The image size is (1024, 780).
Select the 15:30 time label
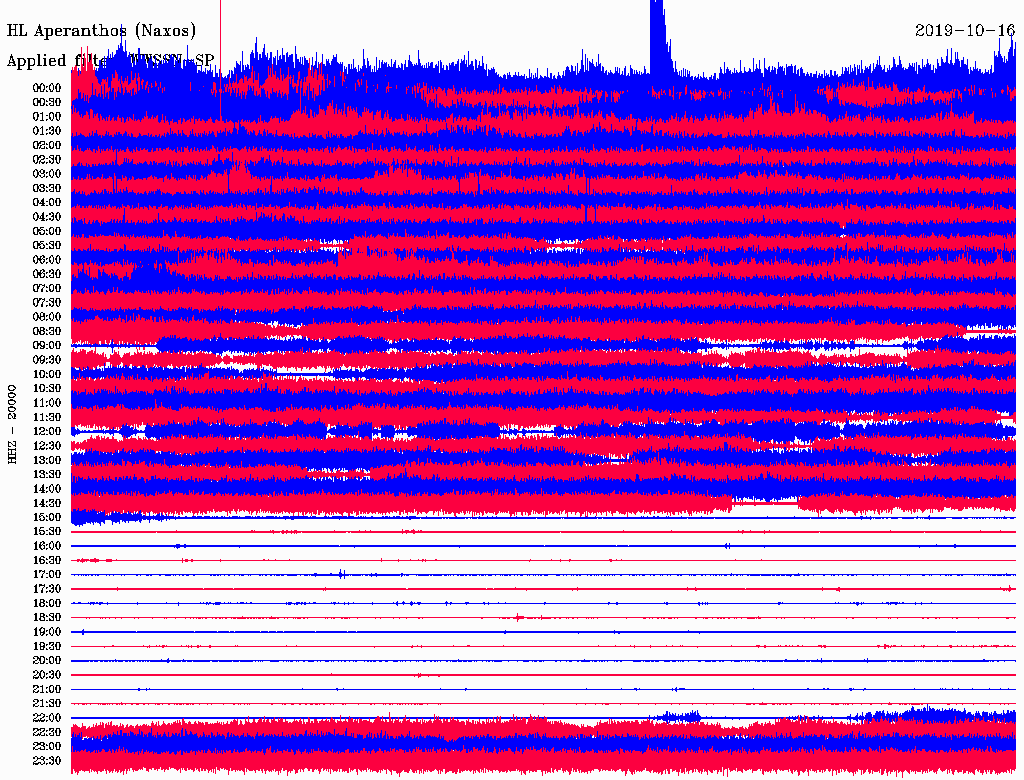click(x=47, y=532)
